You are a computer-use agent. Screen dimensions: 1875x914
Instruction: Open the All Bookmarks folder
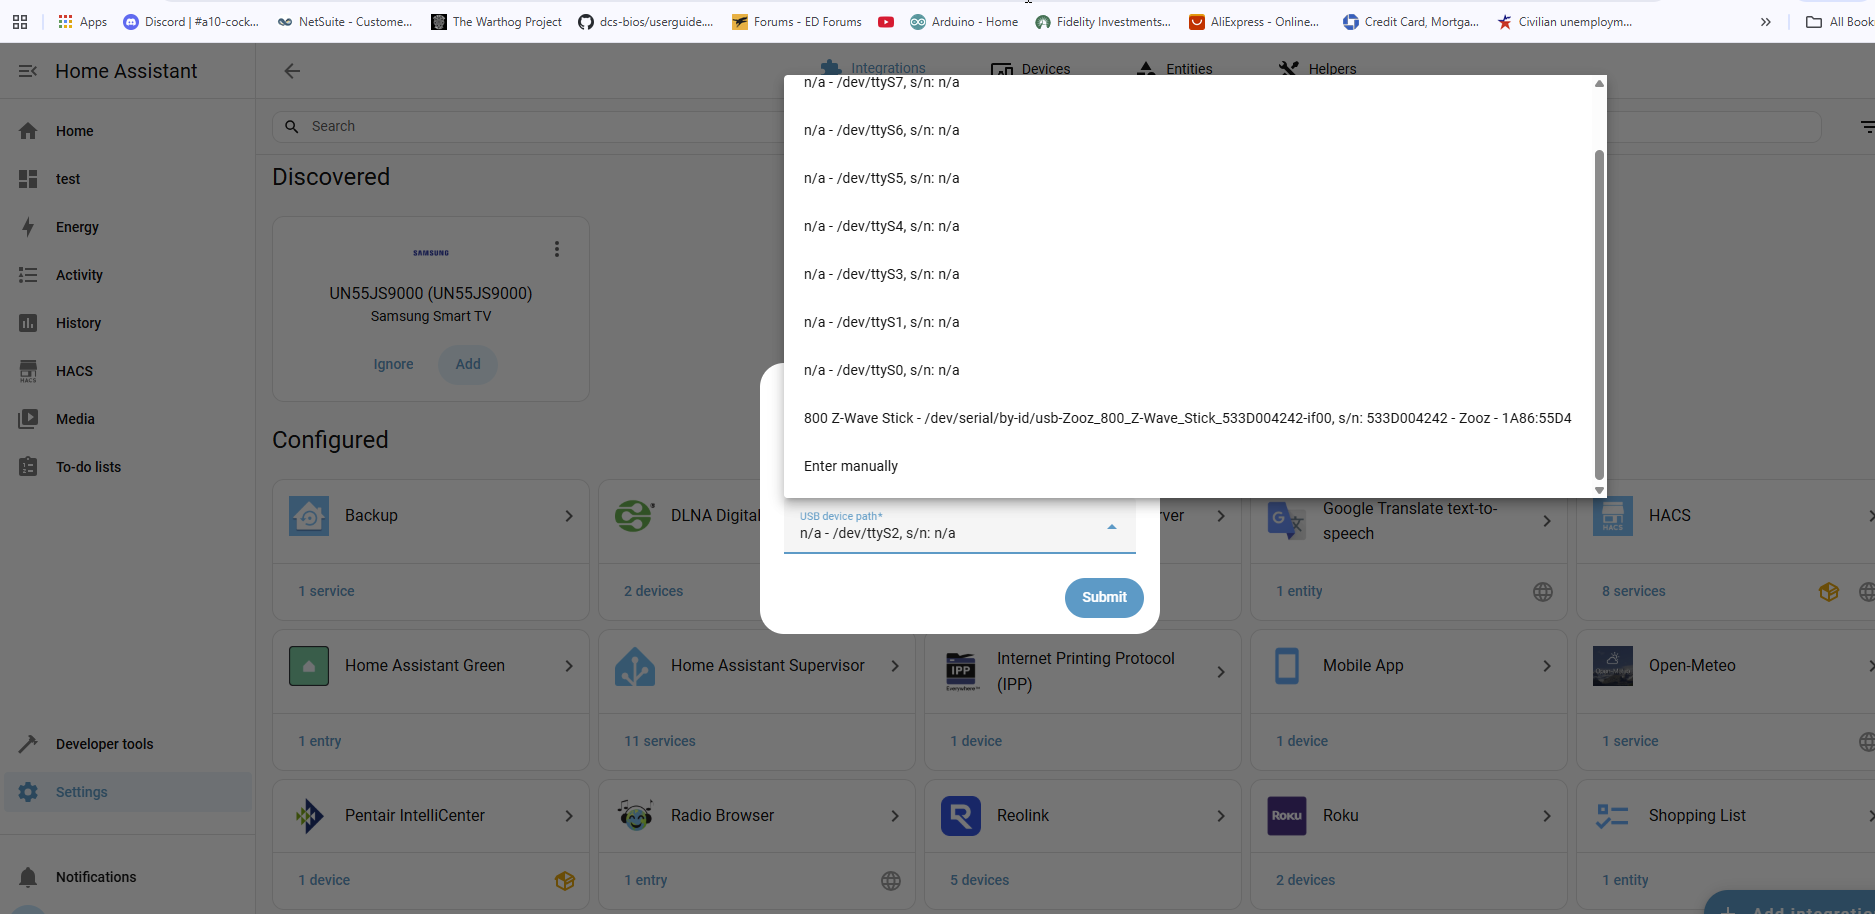coord(1840,22)
